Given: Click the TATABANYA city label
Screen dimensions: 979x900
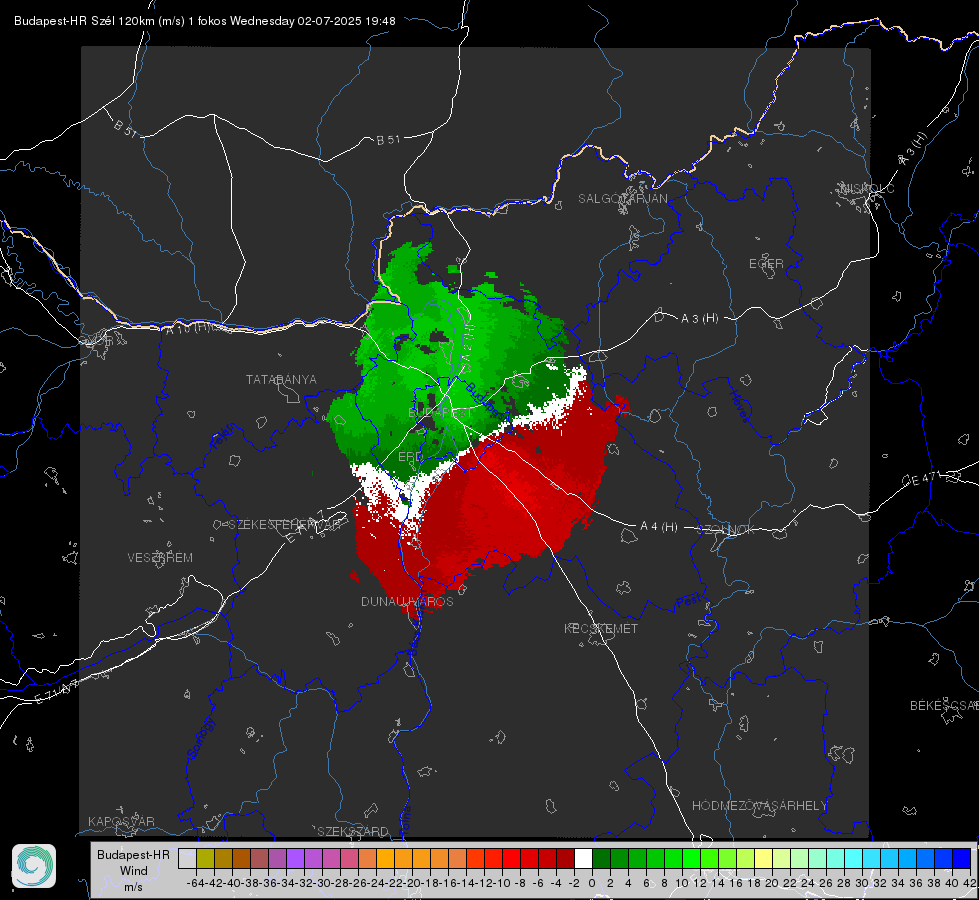Looking at the screenshot, I should coord(281,380).
